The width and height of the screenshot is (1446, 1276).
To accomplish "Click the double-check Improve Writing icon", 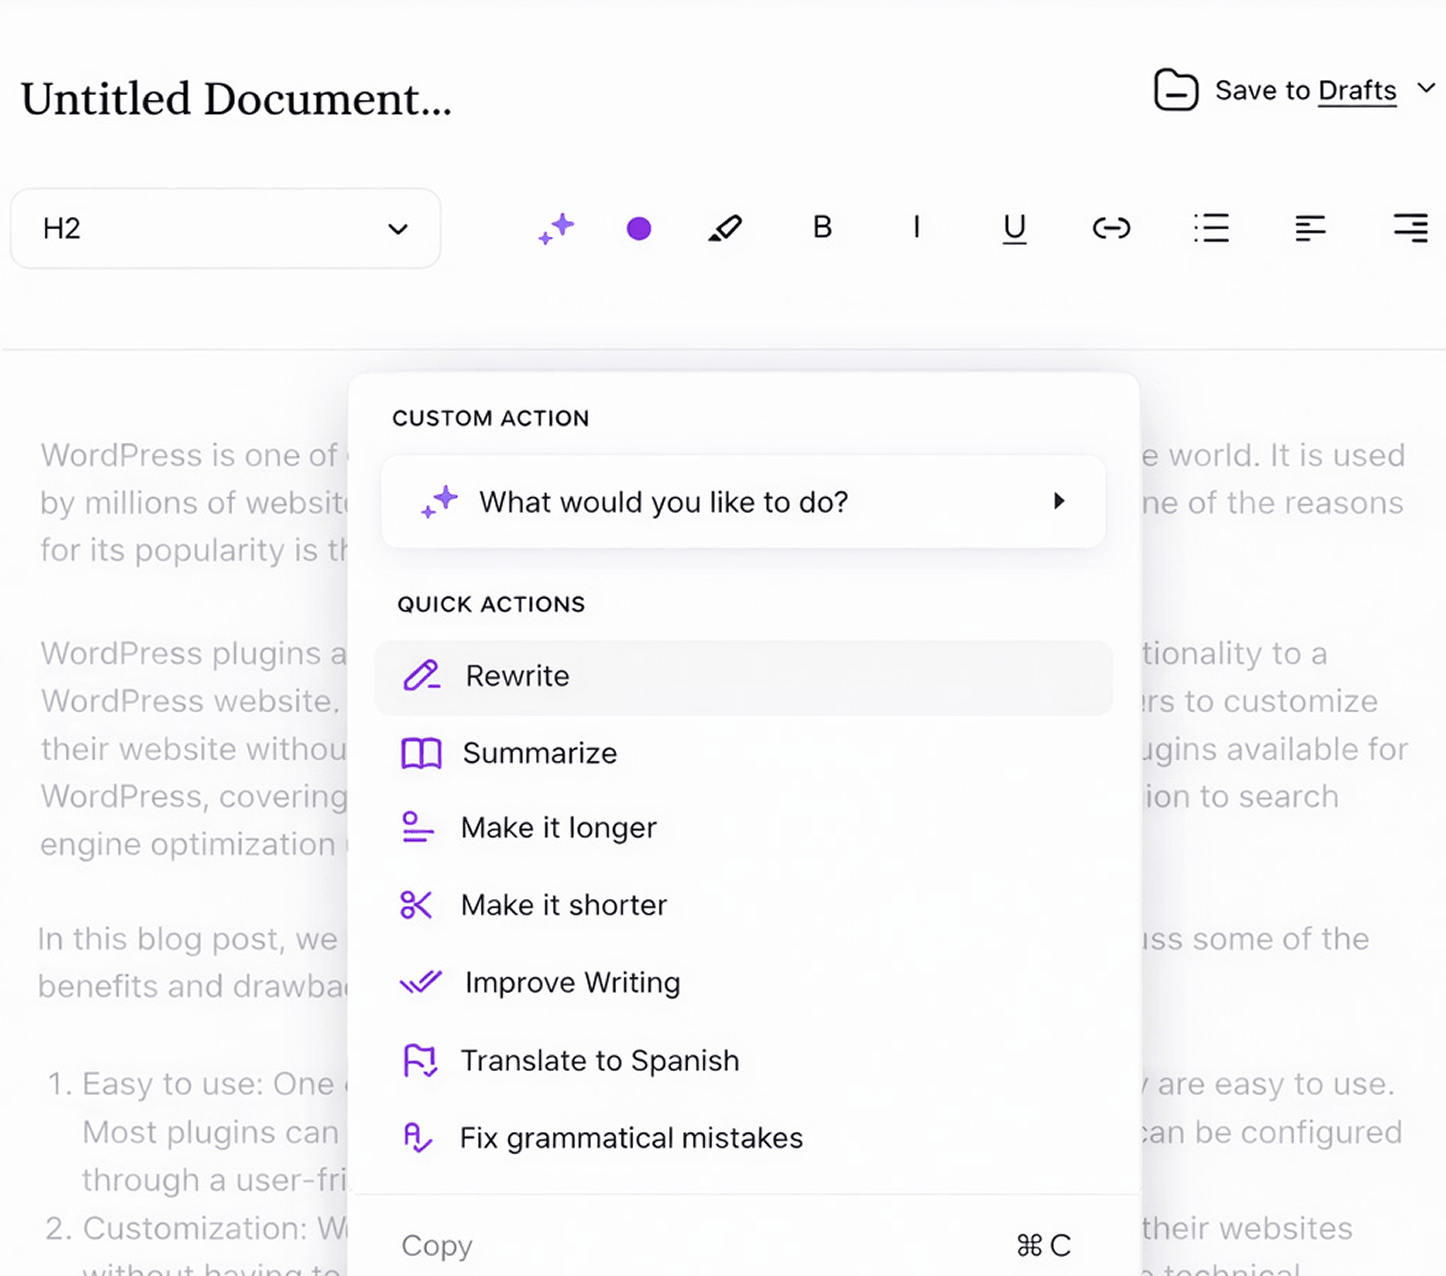I will pyautogui.click(x=421, y=982).
